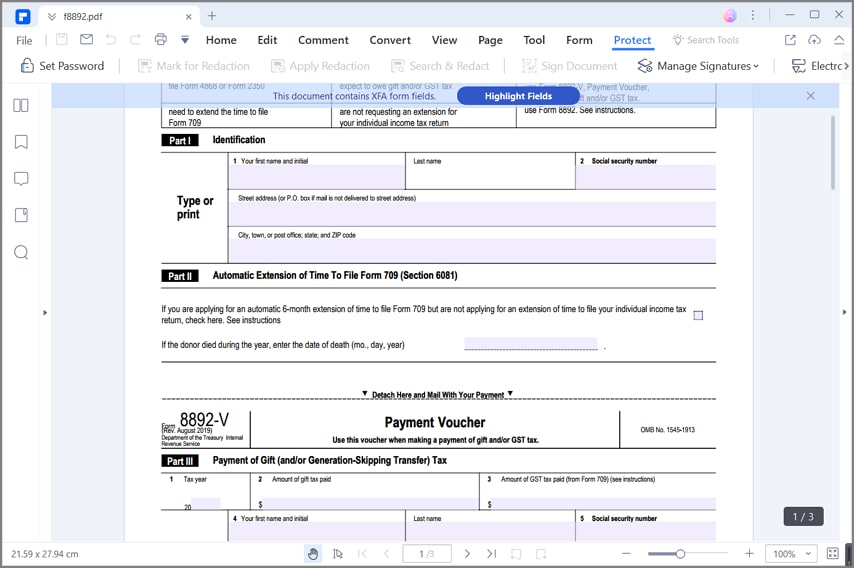Screen dimensions: 854x568
Task: Click the Amount of gift tax paid field
Action: 370,503
